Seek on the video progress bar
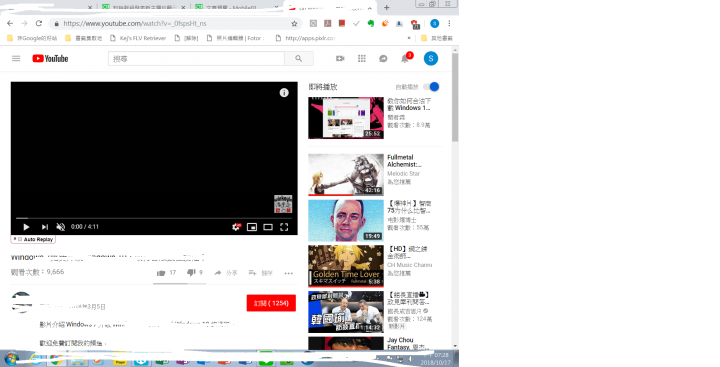 point(154,218)
